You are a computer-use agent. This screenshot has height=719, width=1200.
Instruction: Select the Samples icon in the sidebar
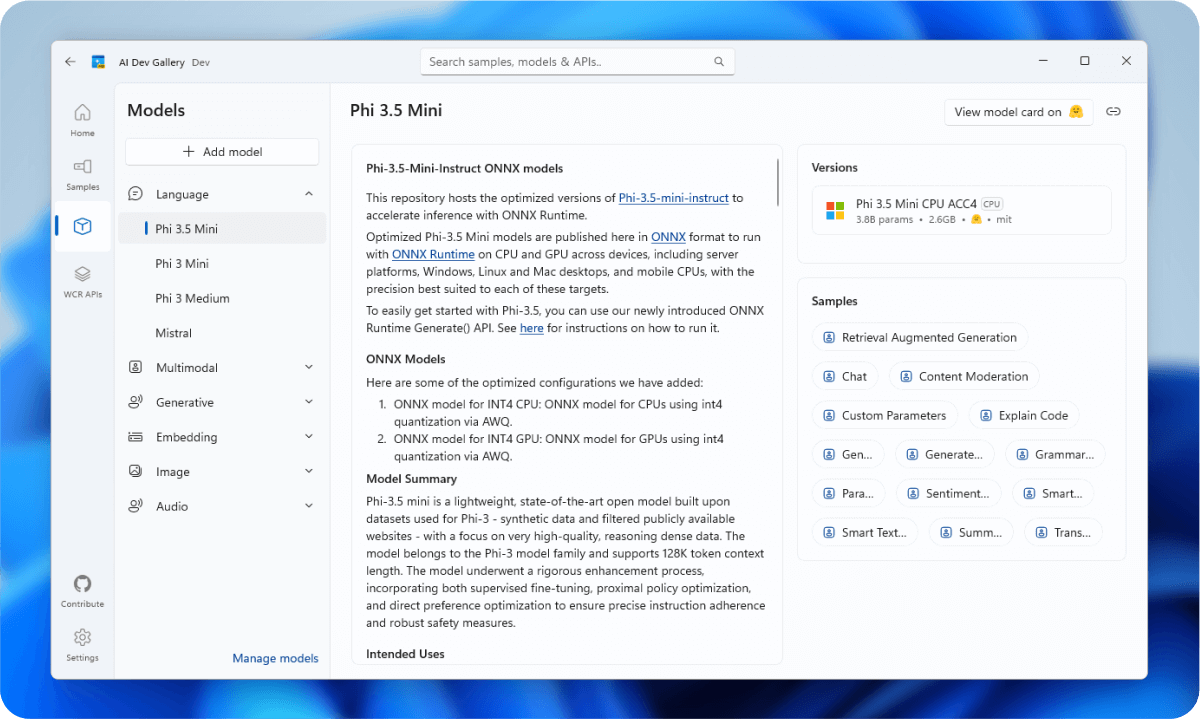(82, 170)
